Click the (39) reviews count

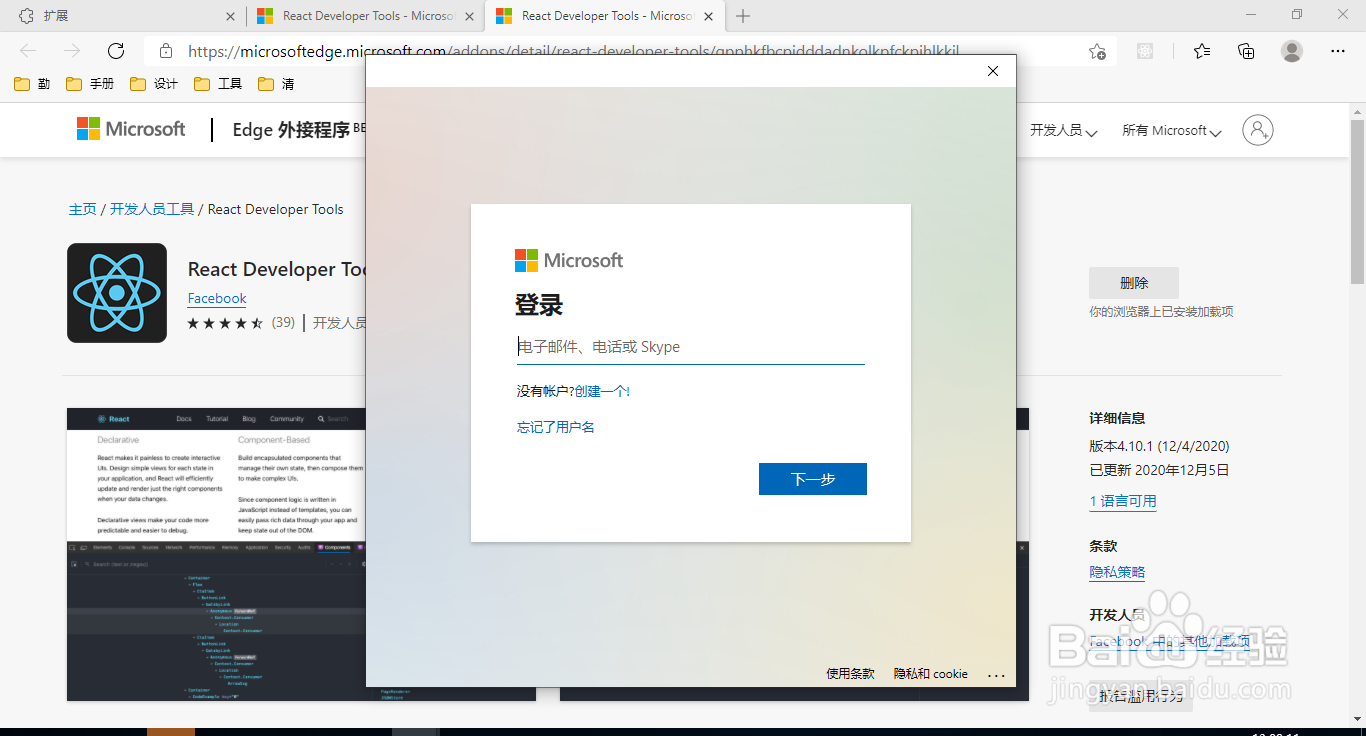tap(283, 323)
